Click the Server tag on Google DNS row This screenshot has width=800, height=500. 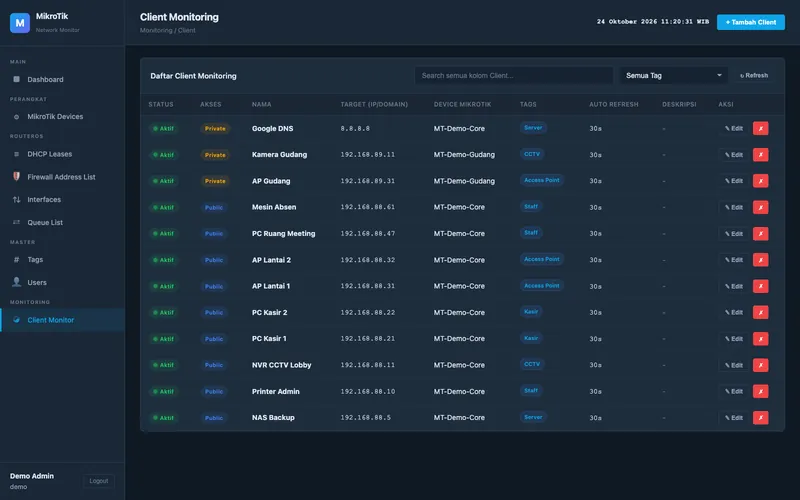point(533,128)
